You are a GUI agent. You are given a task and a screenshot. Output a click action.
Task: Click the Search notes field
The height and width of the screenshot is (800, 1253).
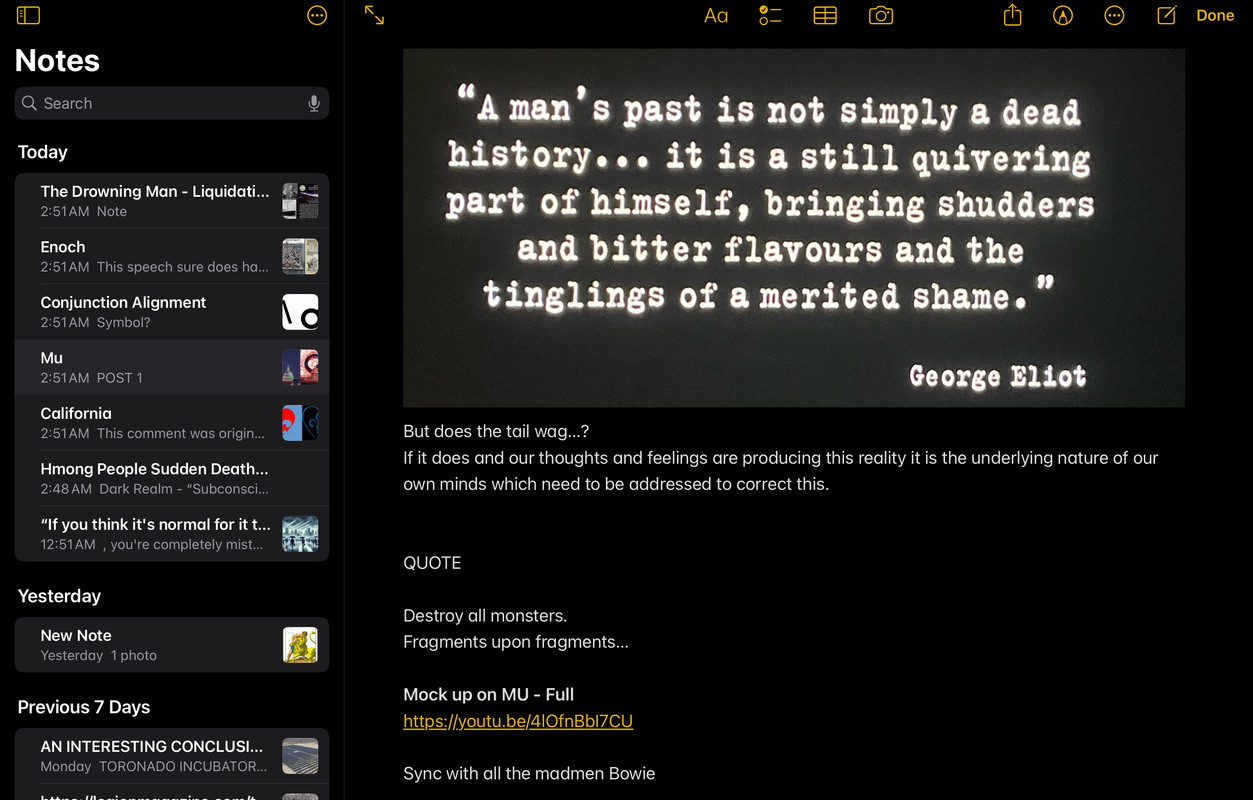click(x=172, y=103)
